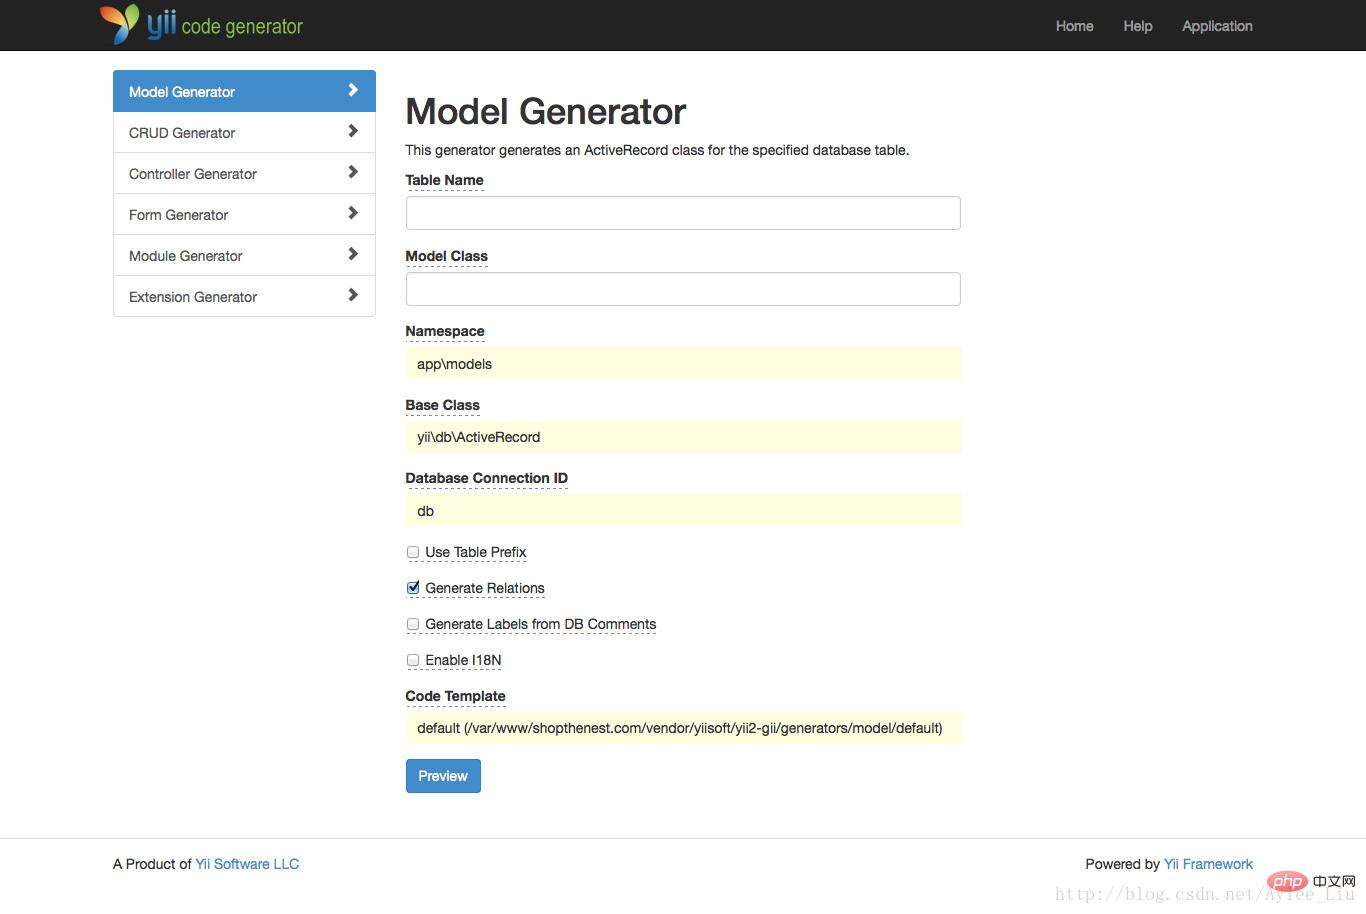This screenshot has height=914, width=1366.
Task: Go to Application in the navbar
Action: (x=1216, y=26)
